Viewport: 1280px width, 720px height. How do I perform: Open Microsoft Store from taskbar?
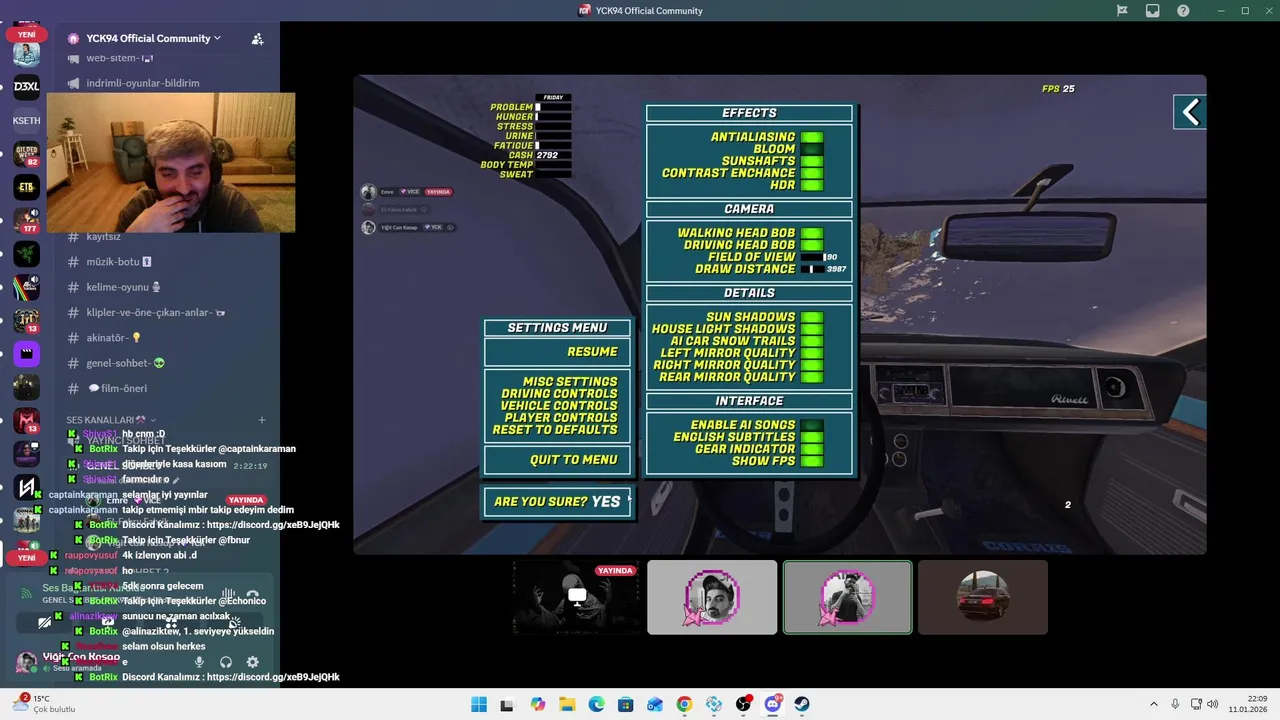click(x=626, y=704)
